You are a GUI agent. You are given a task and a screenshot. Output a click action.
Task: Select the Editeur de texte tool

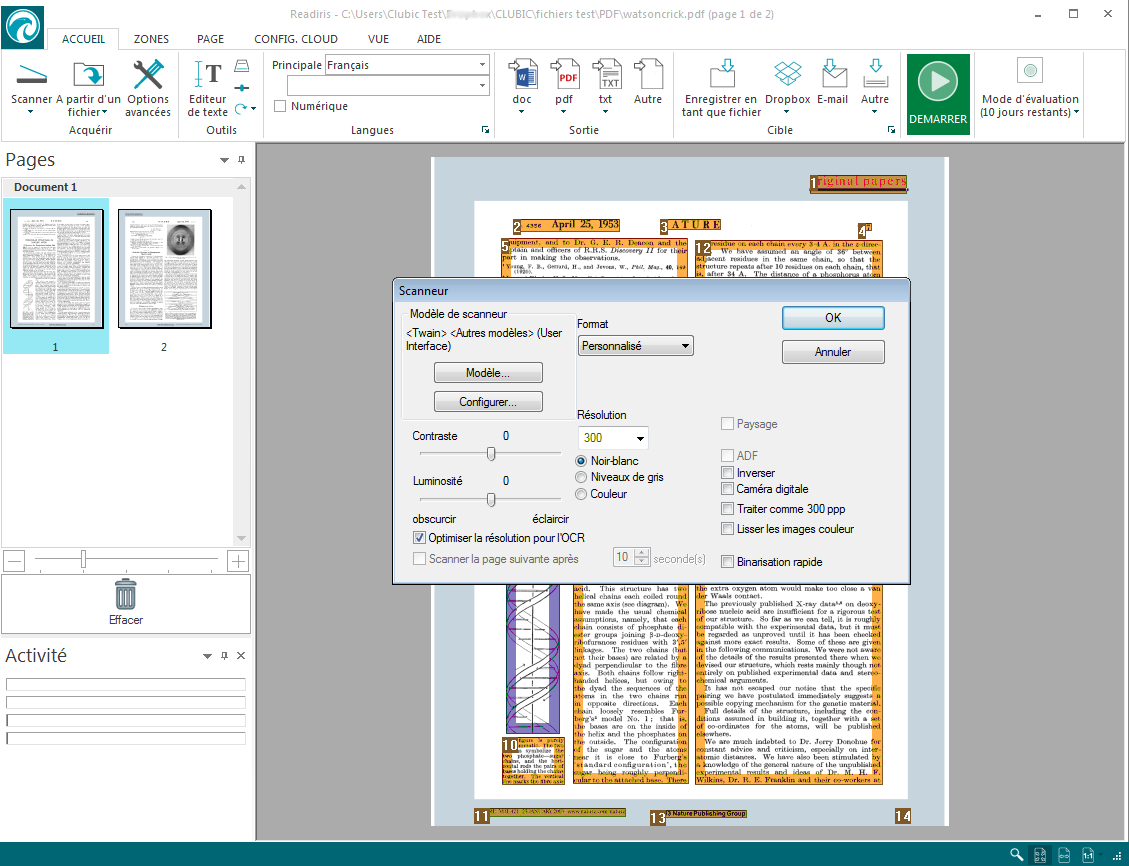(208, 76)
